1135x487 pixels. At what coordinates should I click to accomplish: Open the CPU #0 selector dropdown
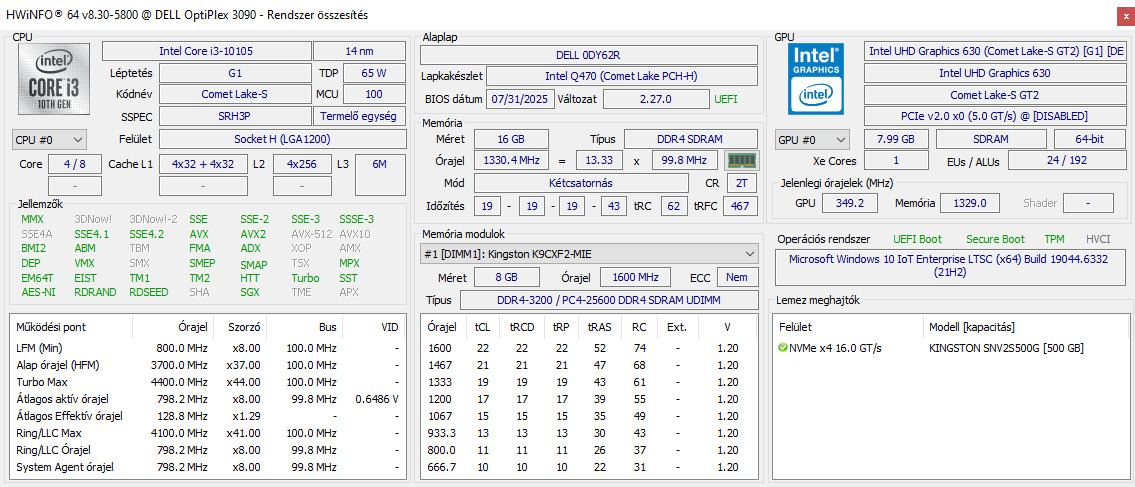(49, 140)
